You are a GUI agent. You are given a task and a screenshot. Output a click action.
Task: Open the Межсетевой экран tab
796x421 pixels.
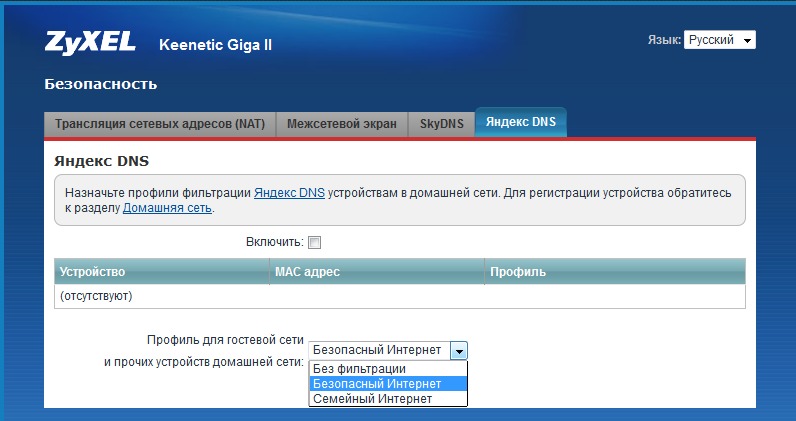[x=342, y=124]
